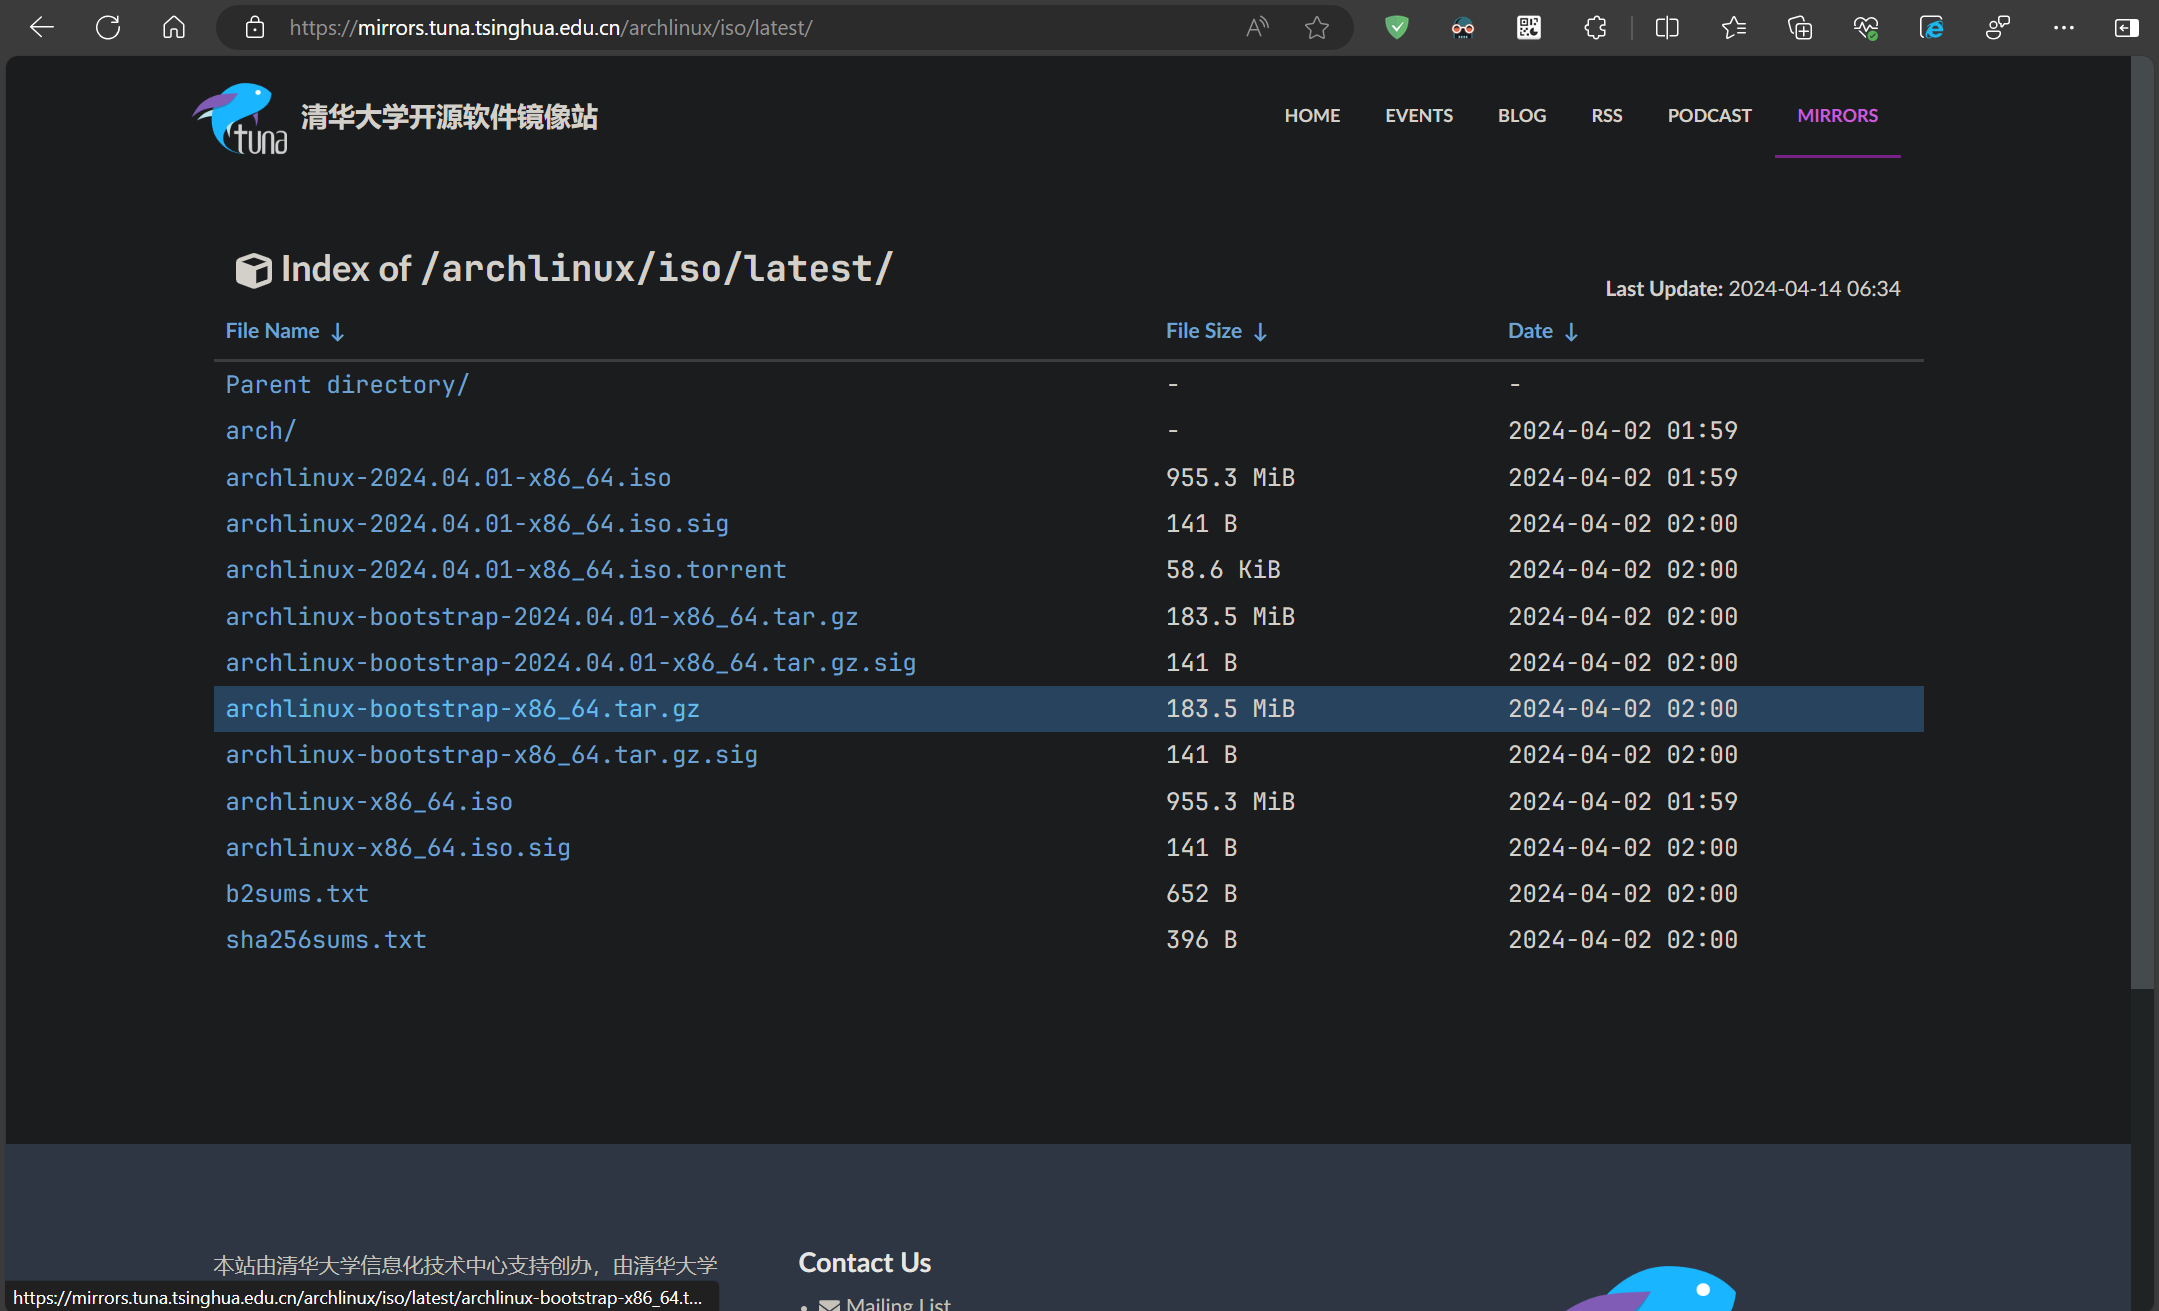Click the TUNA fish logo
This screenshot has height=1311, width=2159.
(240, 118)
